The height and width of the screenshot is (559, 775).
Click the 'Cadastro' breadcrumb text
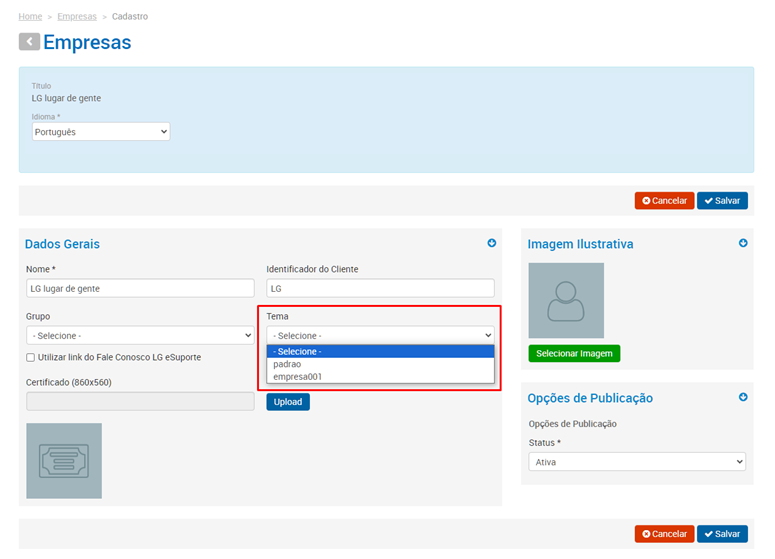click(x=130, y=16)
